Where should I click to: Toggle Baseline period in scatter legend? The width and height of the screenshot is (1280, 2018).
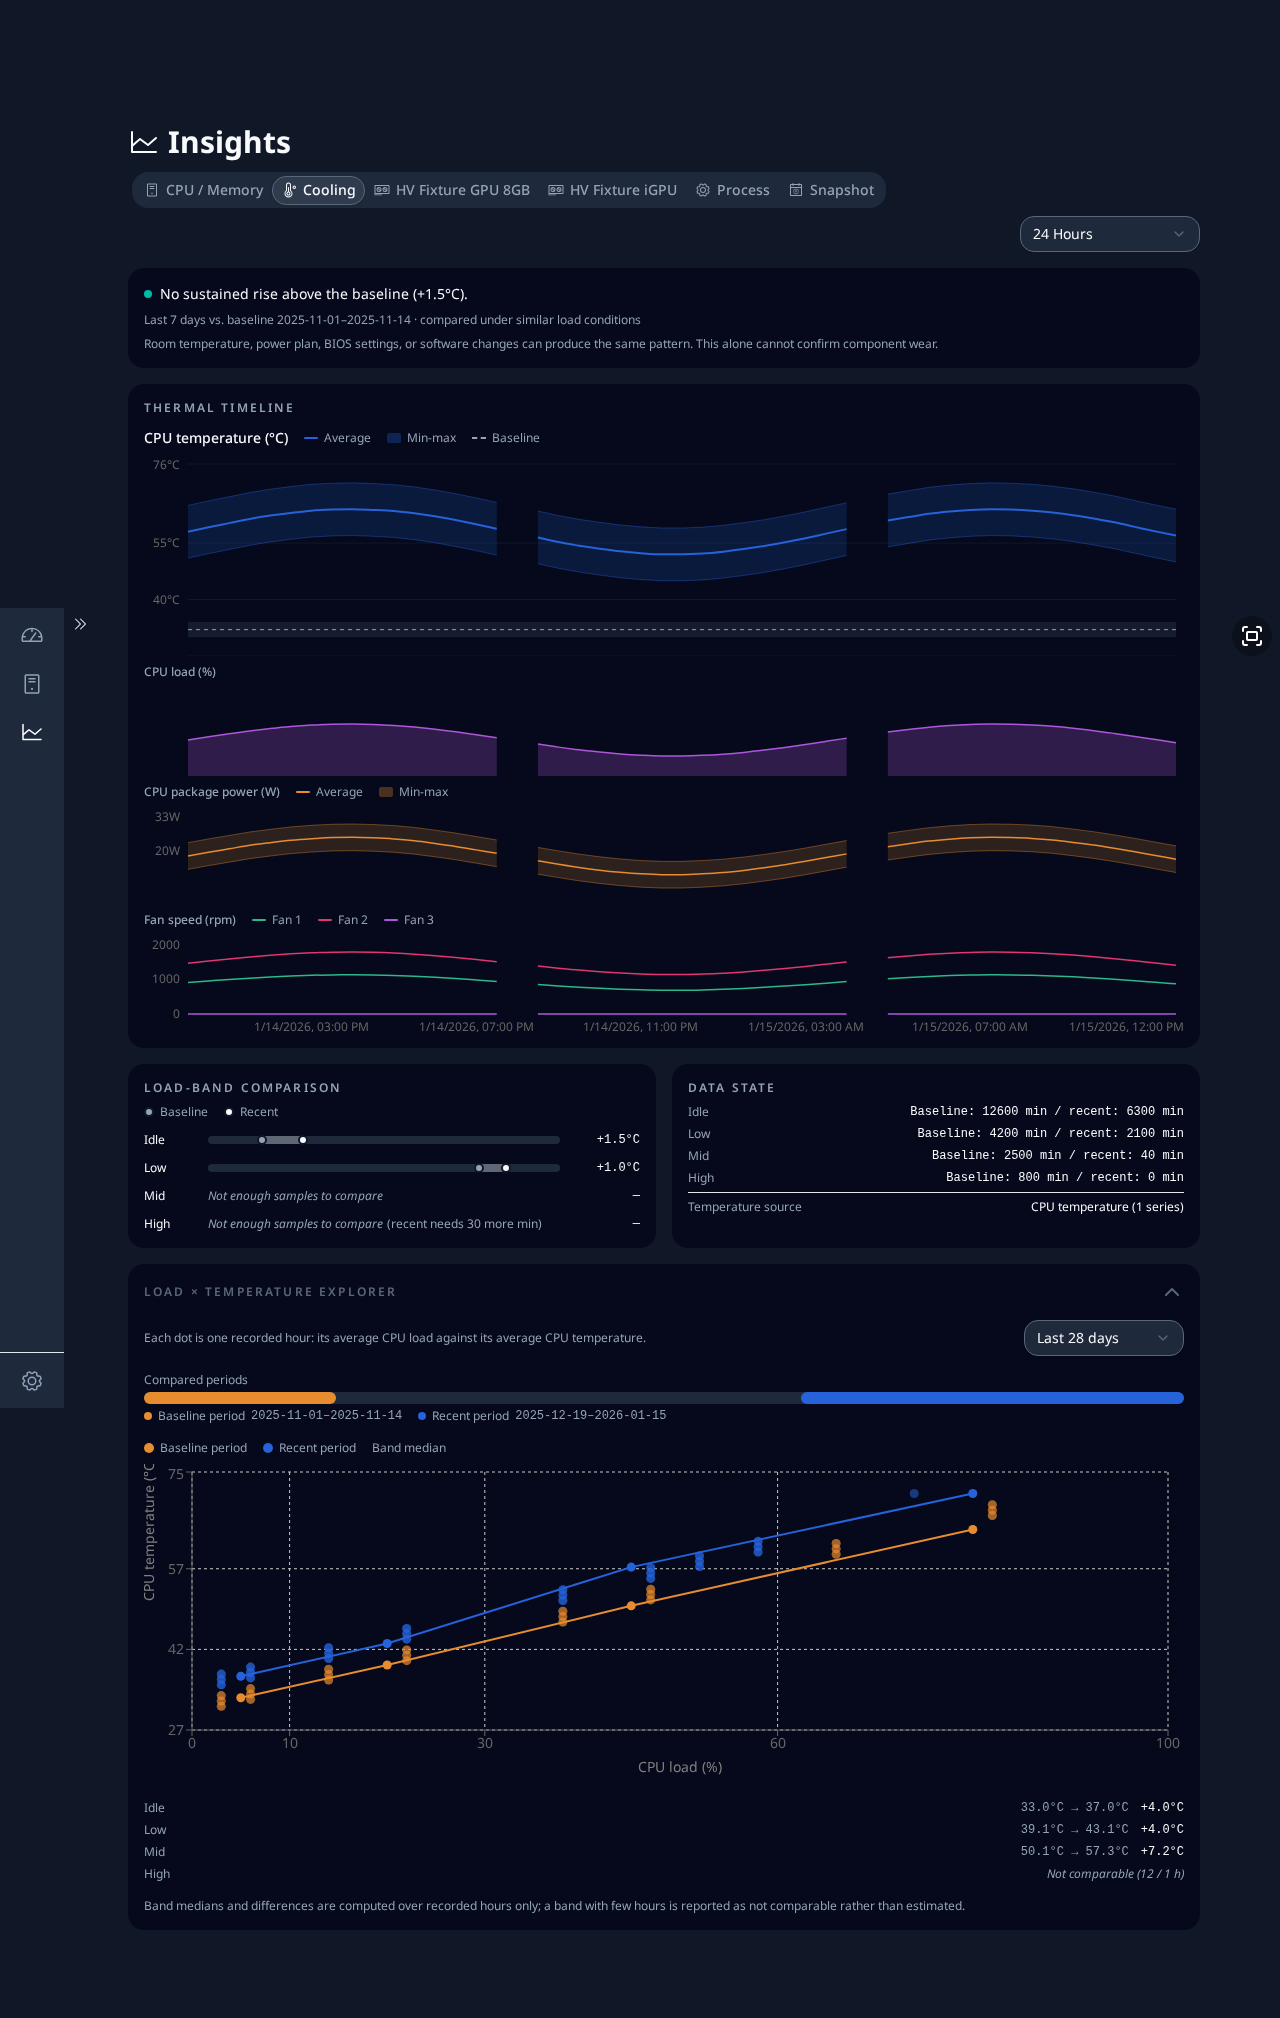click(196, 1448)
